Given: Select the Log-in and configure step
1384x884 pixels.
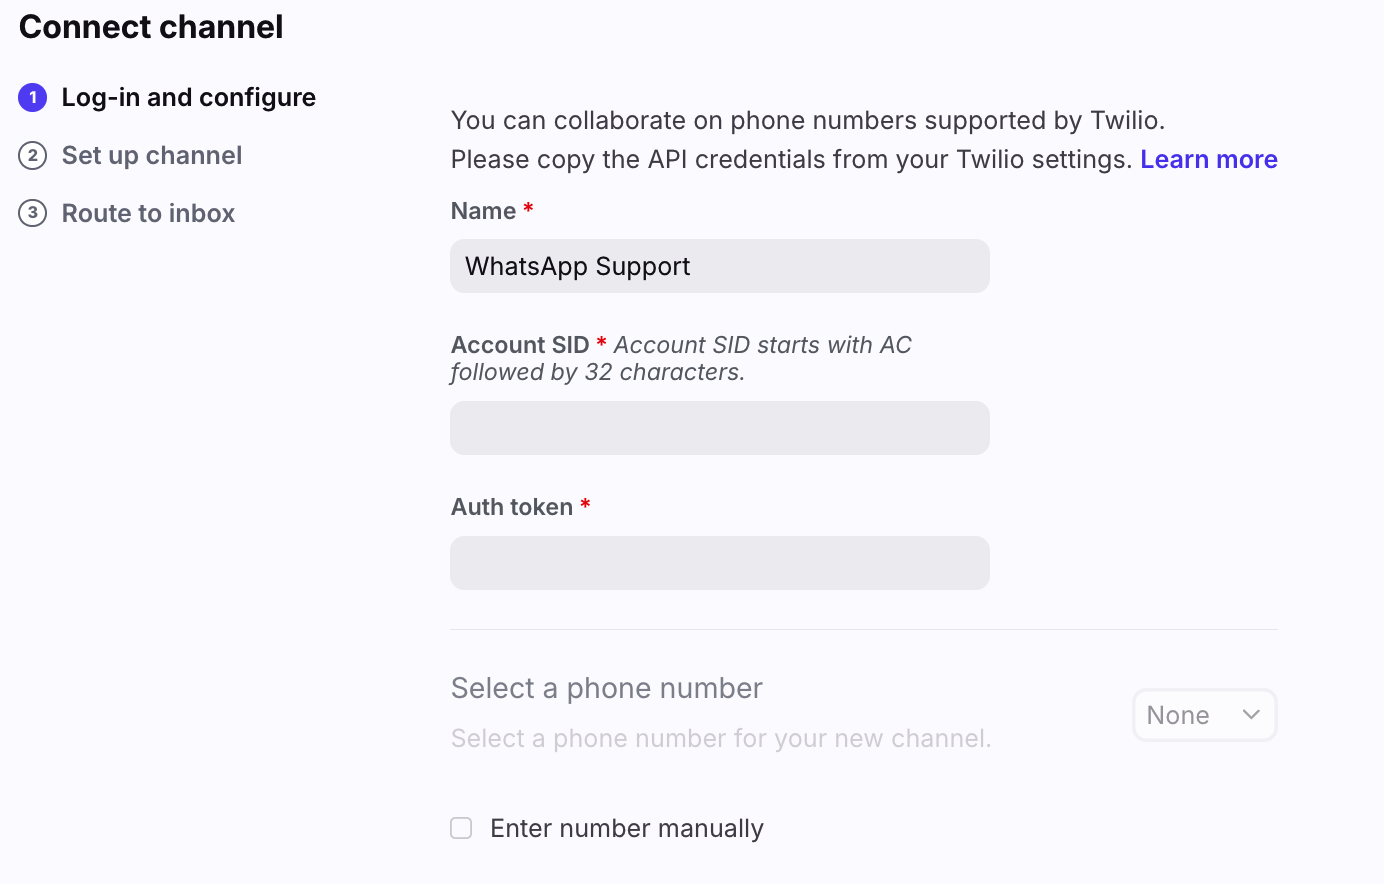Looking at the screenshot, I should (x=188, y=97).
